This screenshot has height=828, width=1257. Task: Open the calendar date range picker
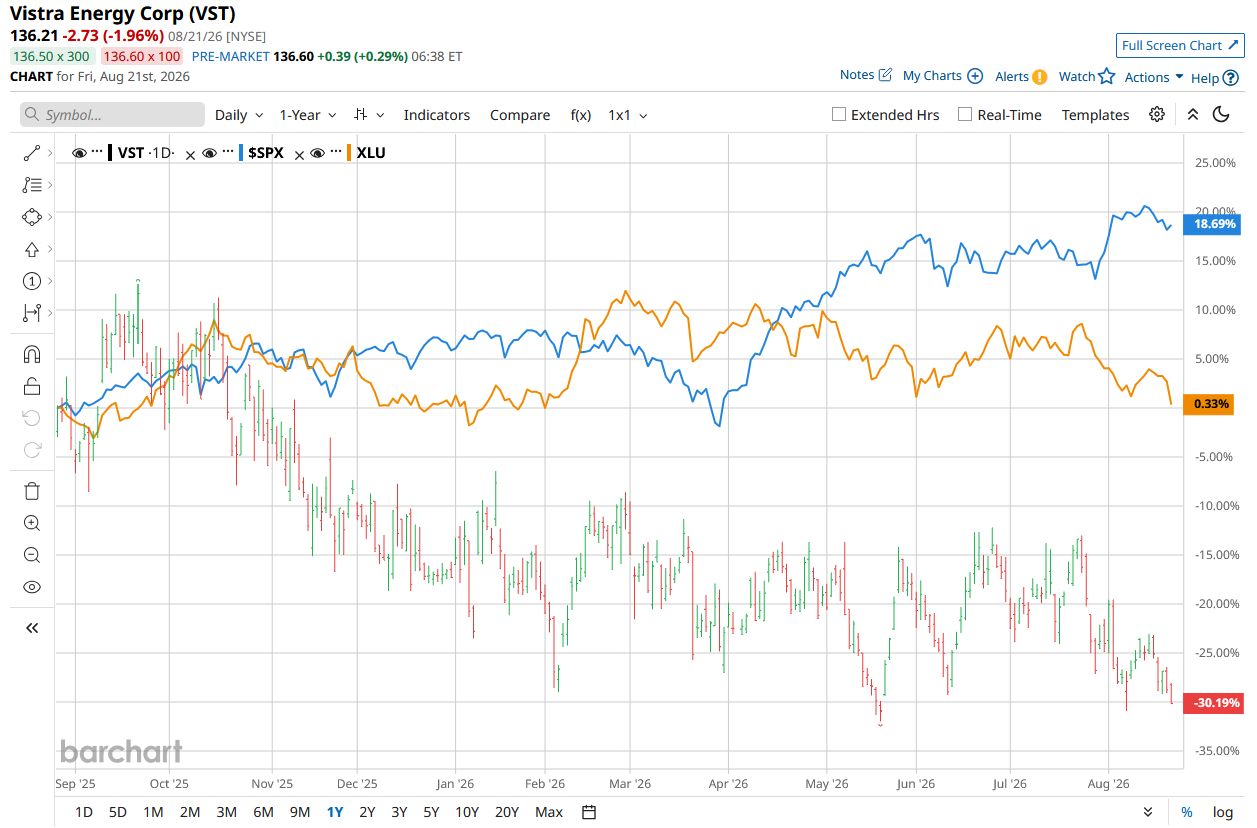click(589, 812)
